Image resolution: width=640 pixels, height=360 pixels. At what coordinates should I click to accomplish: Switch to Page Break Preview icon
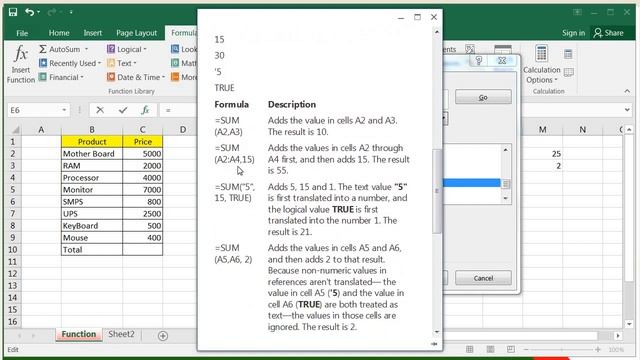511,349
